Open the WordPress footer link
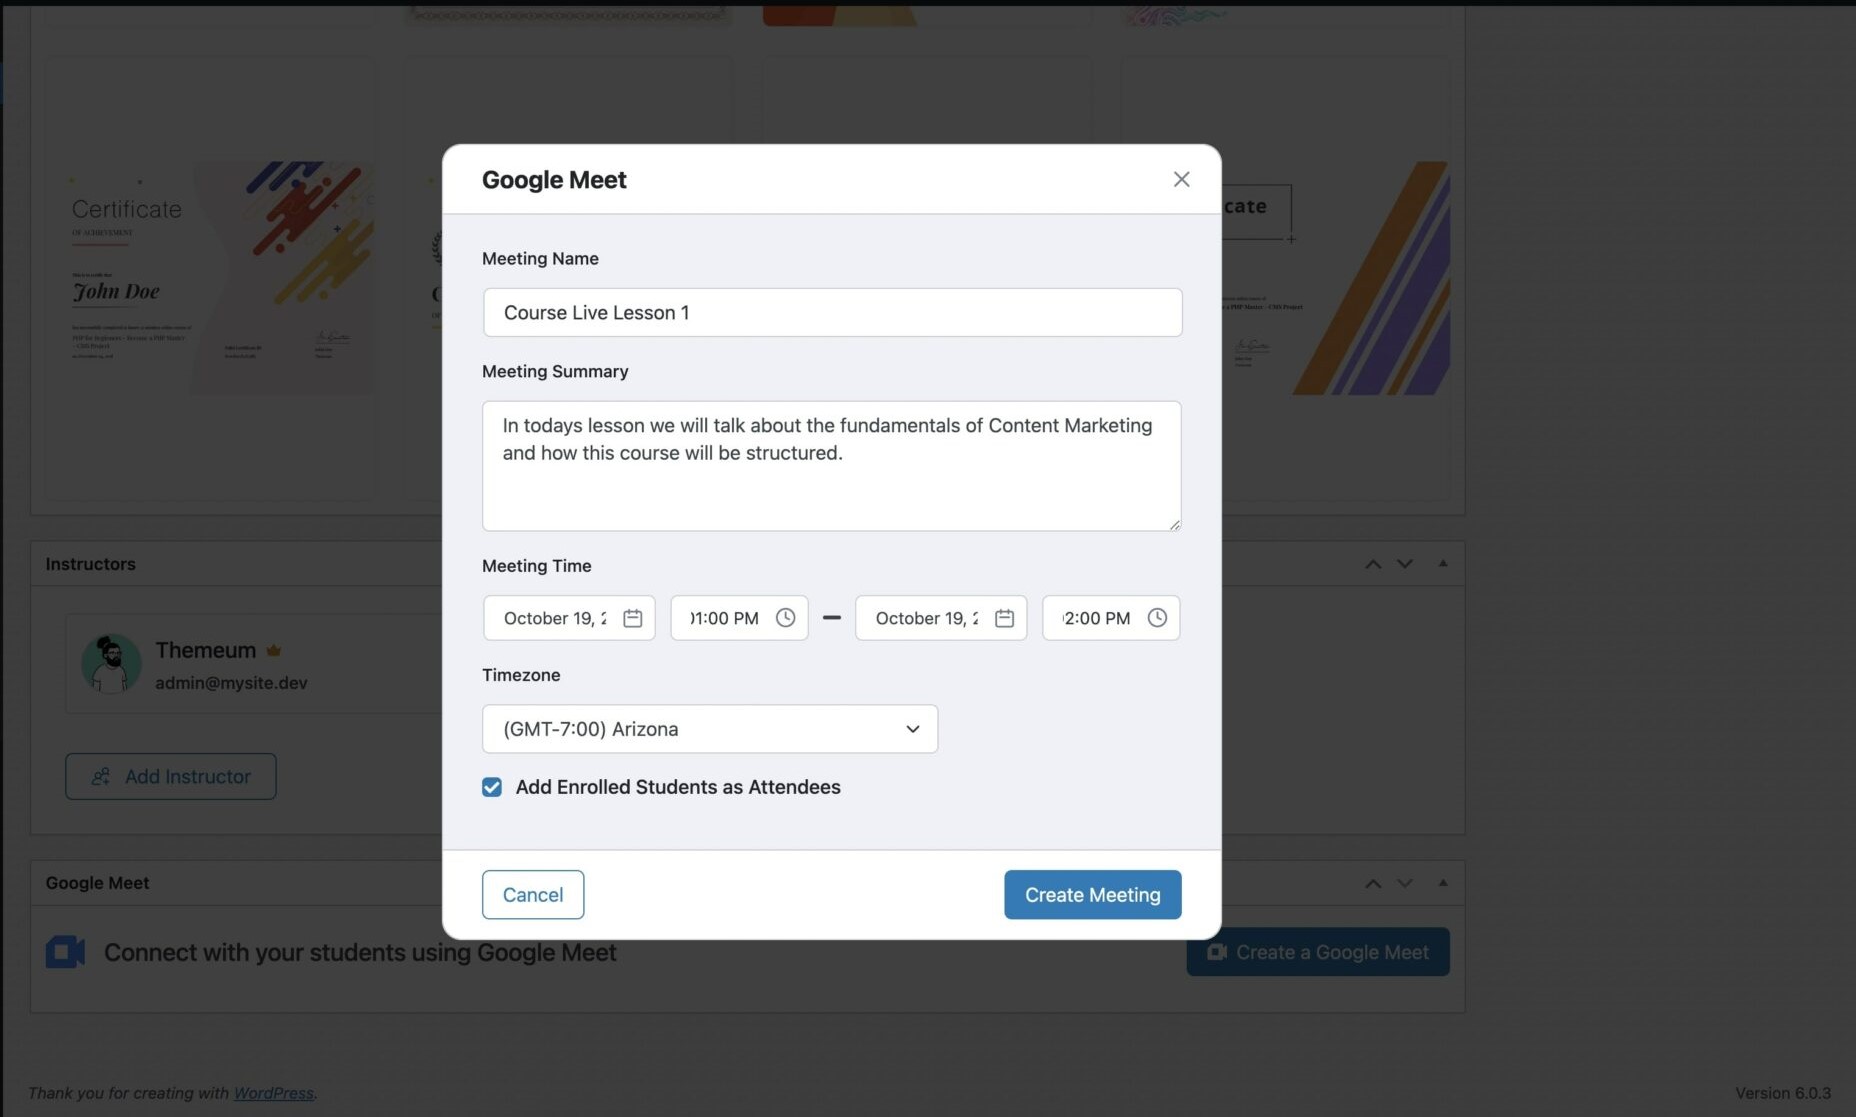Screen dimensions: 1856x1117 [273, 1093]
